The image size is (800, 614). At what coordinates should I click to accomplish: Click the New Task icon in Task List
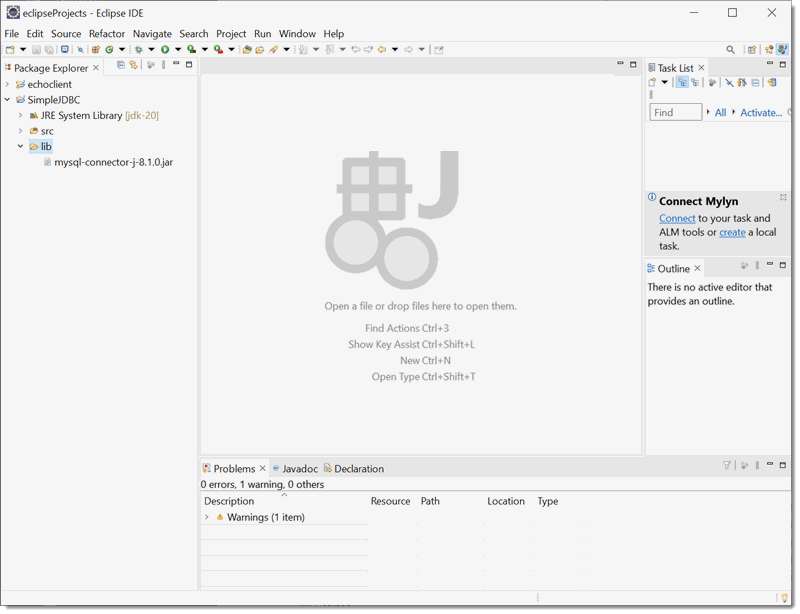(652, 82)
